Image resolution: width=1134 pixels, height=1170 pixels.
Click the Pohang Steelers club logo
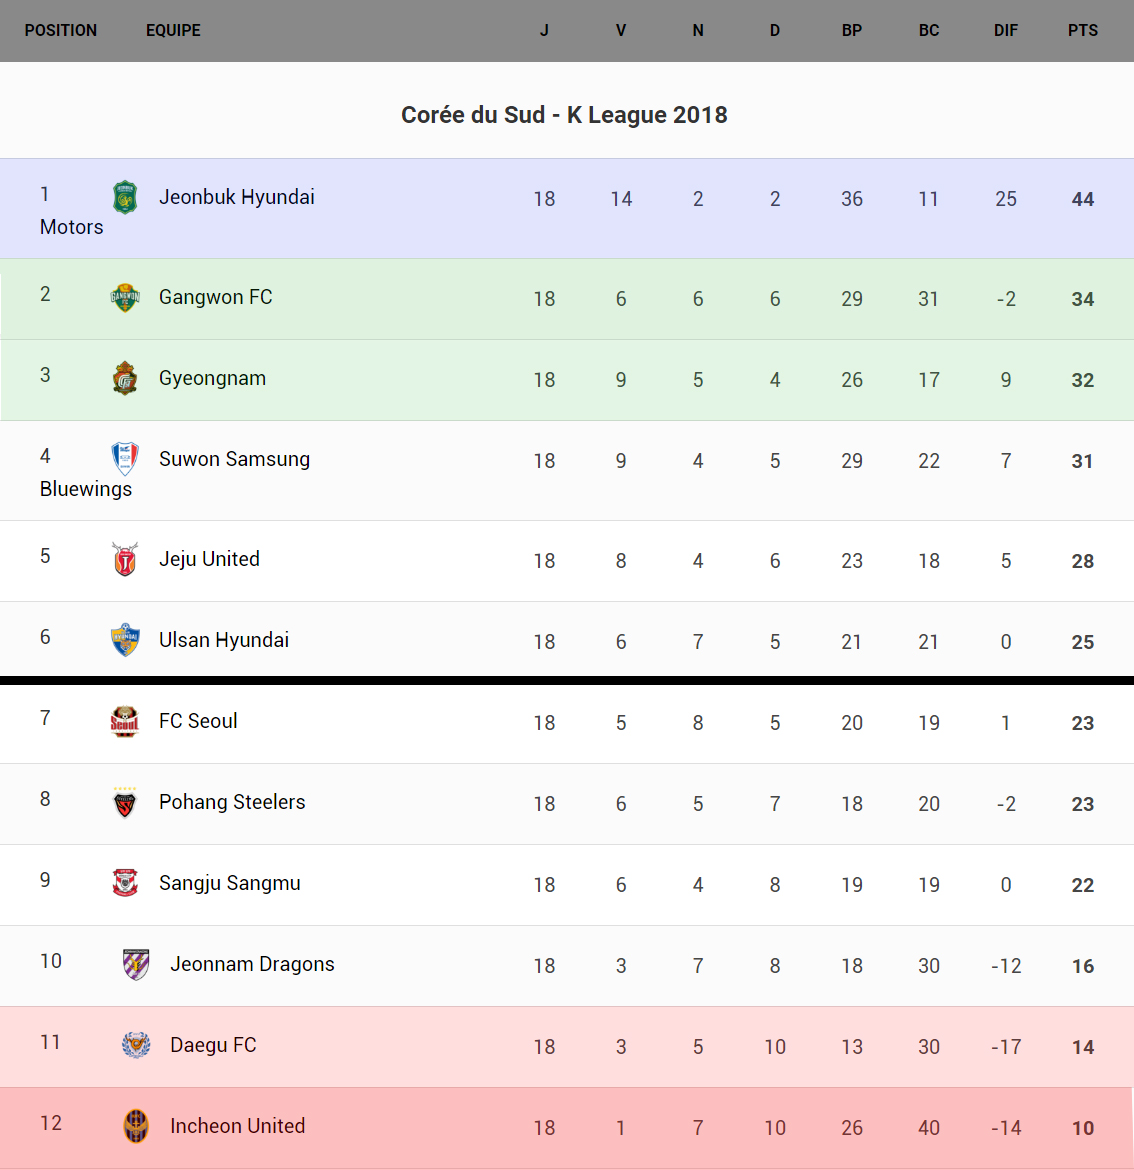click(125, 802)
